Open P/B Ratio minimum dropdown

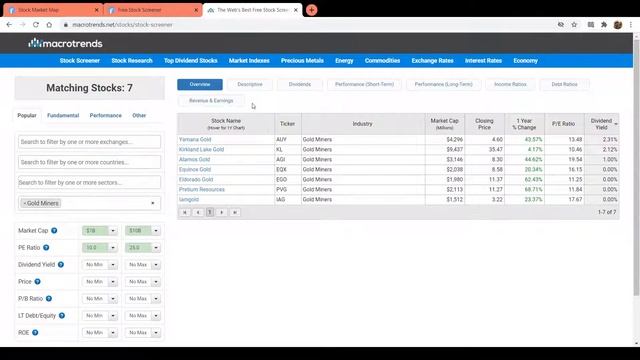[x=113, y=299]
